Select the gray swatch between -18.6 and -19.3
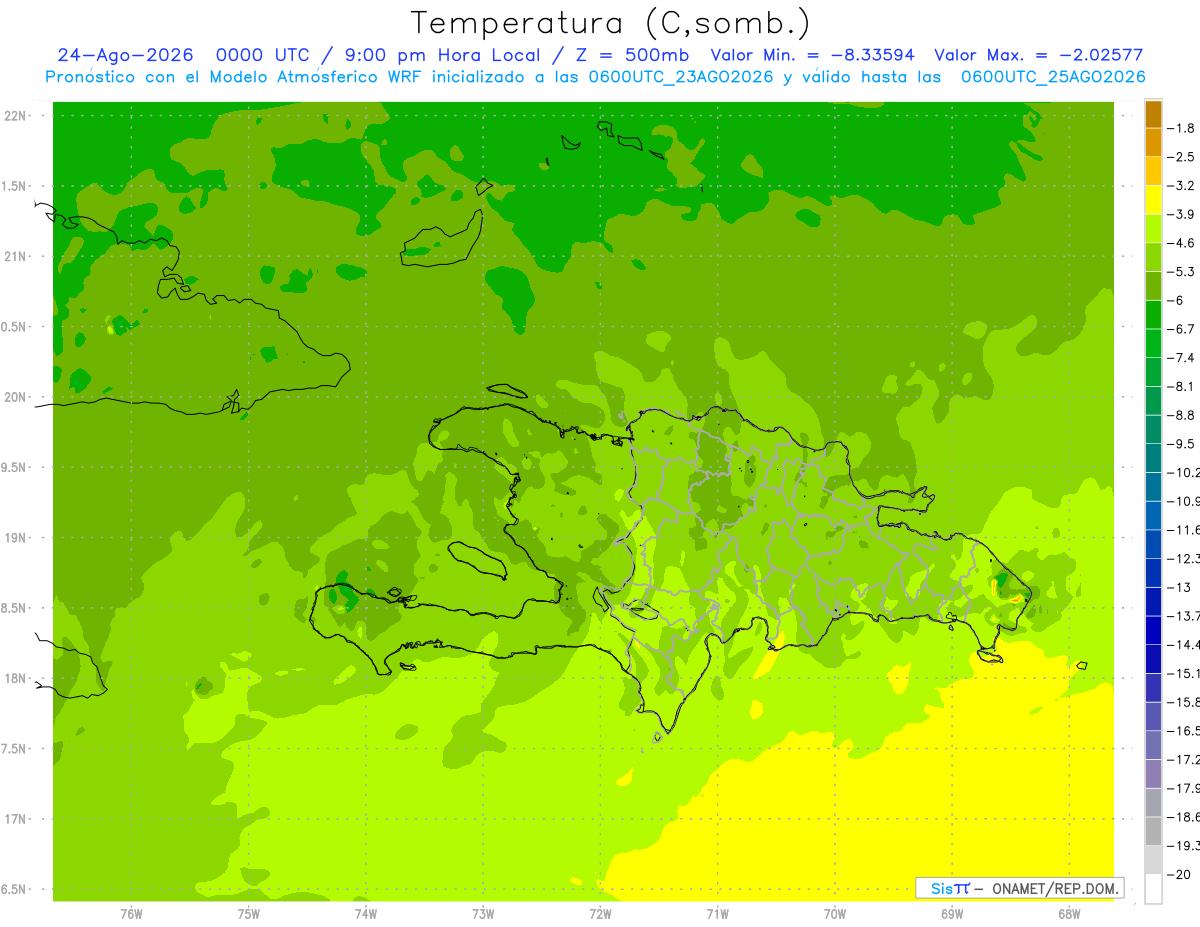The width and height of the screenshot is (1200, 927). click(1153, 831)
